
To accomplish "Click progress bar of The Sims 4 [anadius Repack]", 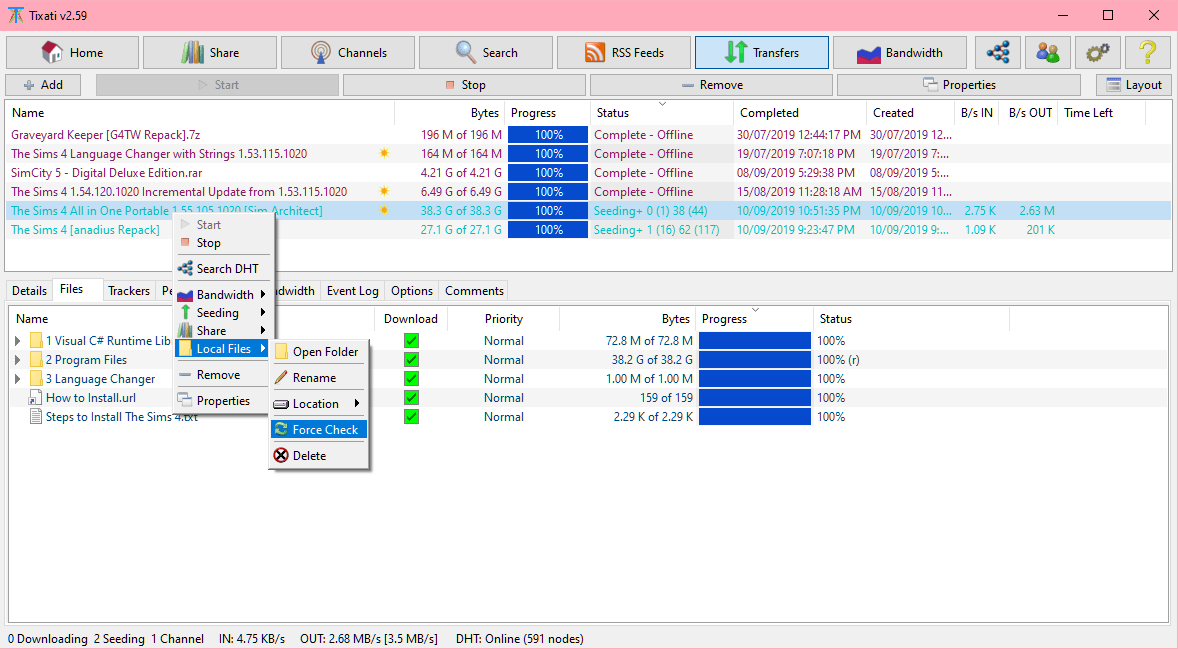I will pyautogui.click(x=548, y=230).
